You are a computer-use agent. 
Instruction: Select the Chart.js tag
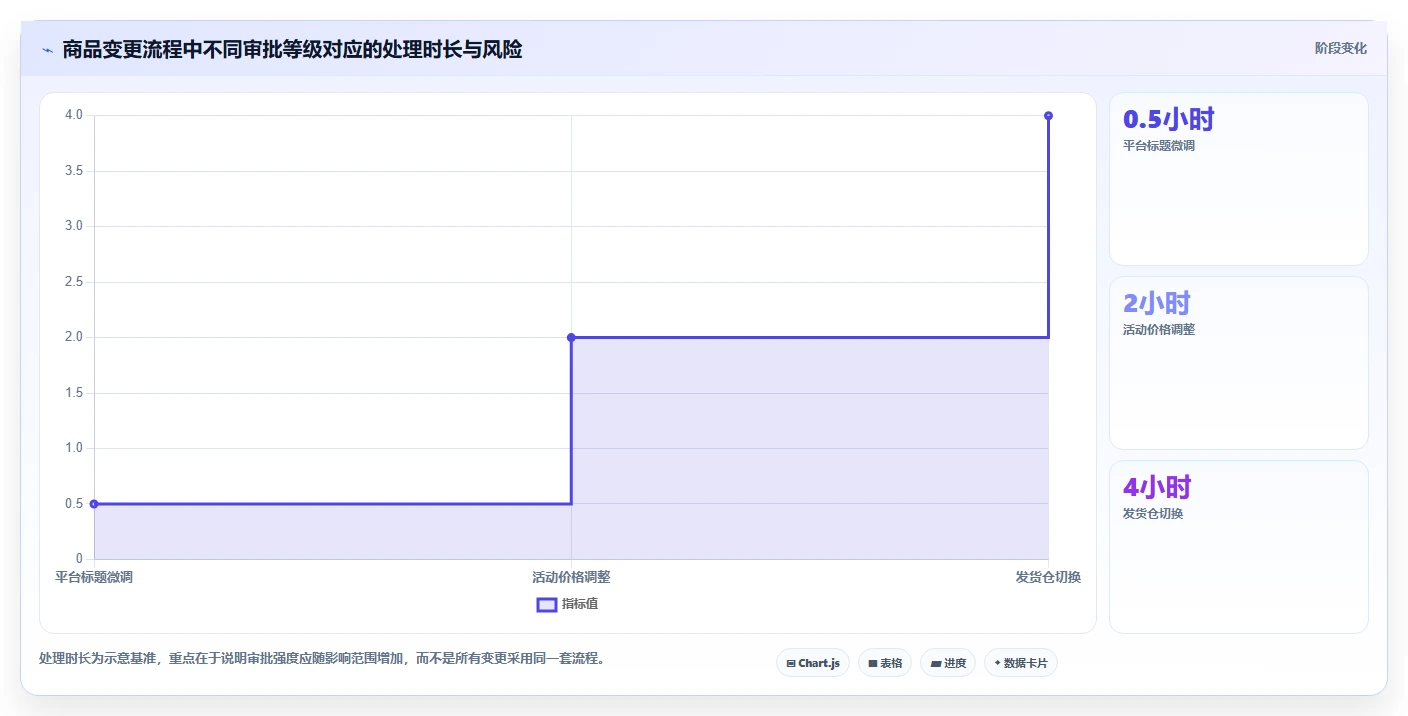(813, 663)
